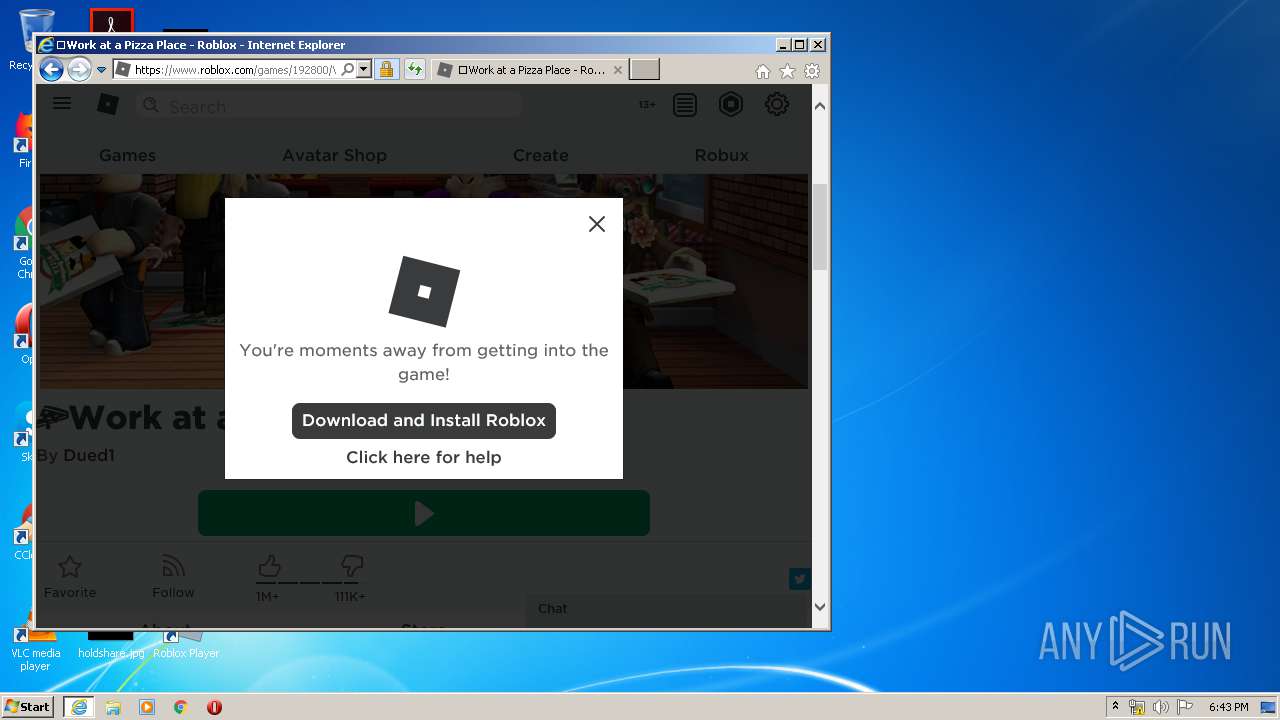Viewport: 1280px width, 720px height.
Task: Click the refresh page icon
Action: pyautogui.click(x=415, y=70)
